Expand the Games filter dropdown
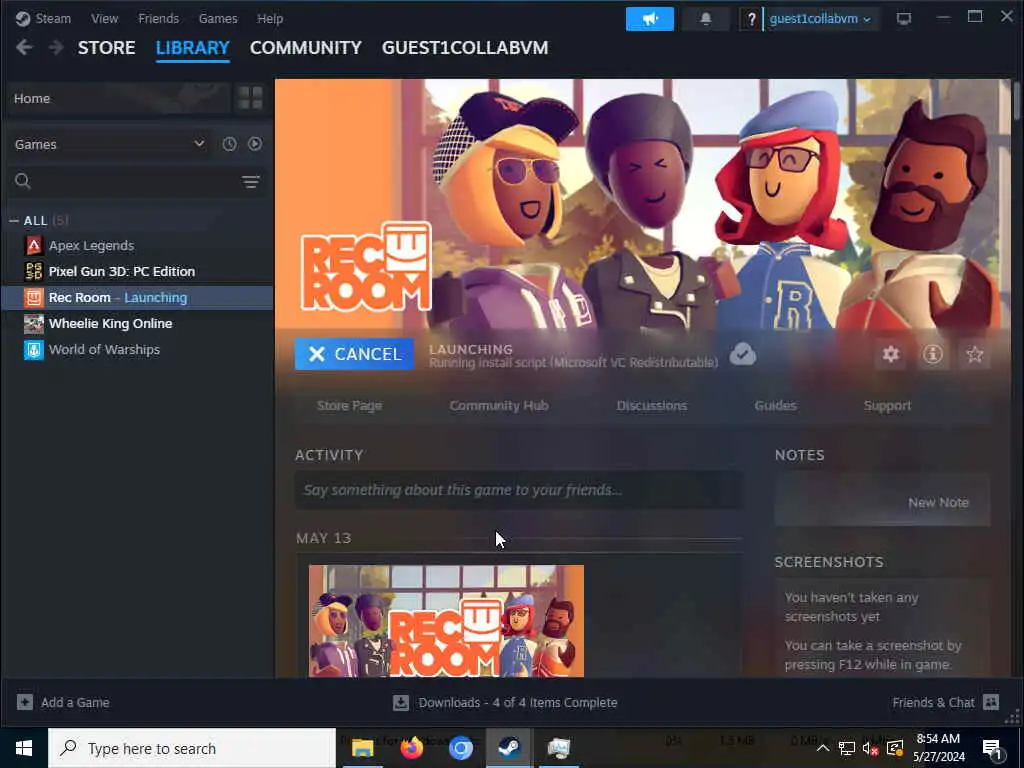1024x768 pixels. [x=110, y=144]
